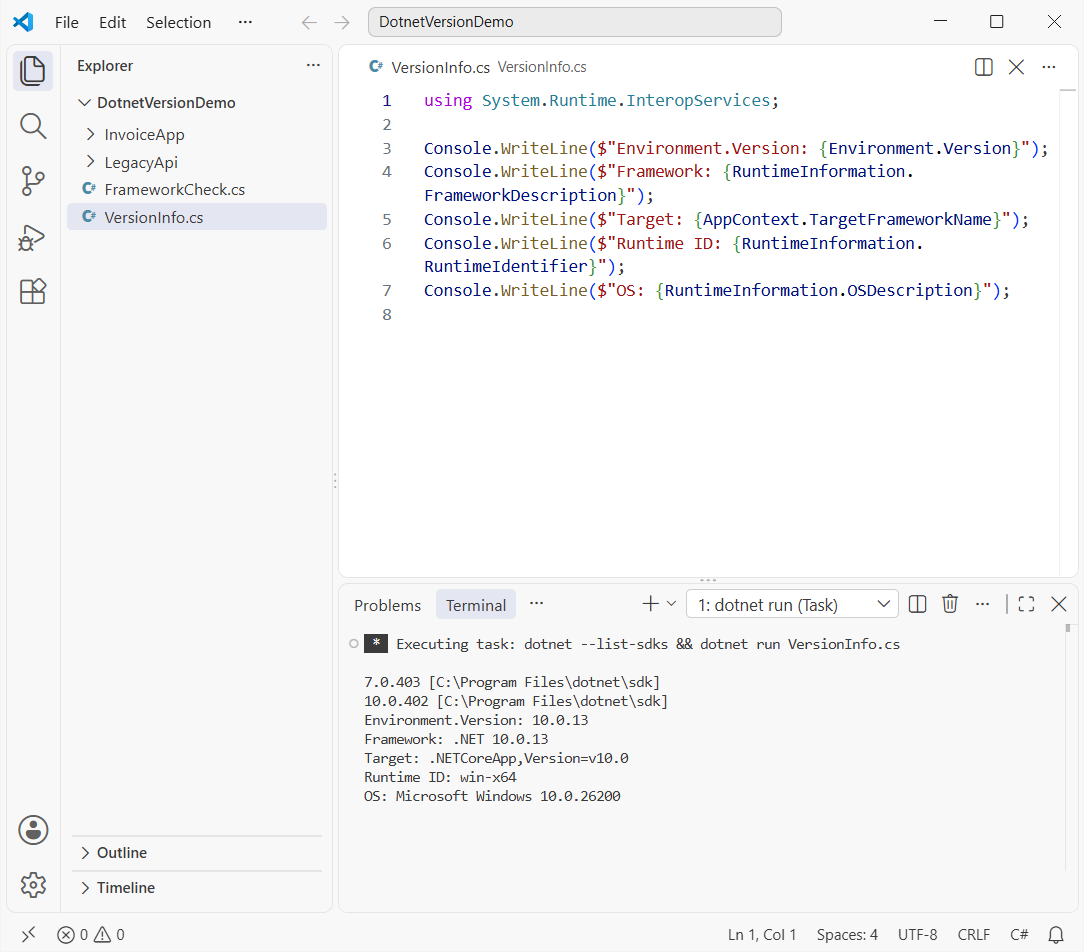This screenshot has height=952, width=1084.
Task: Switch to the Terminal tab
Action: [476, 605]
